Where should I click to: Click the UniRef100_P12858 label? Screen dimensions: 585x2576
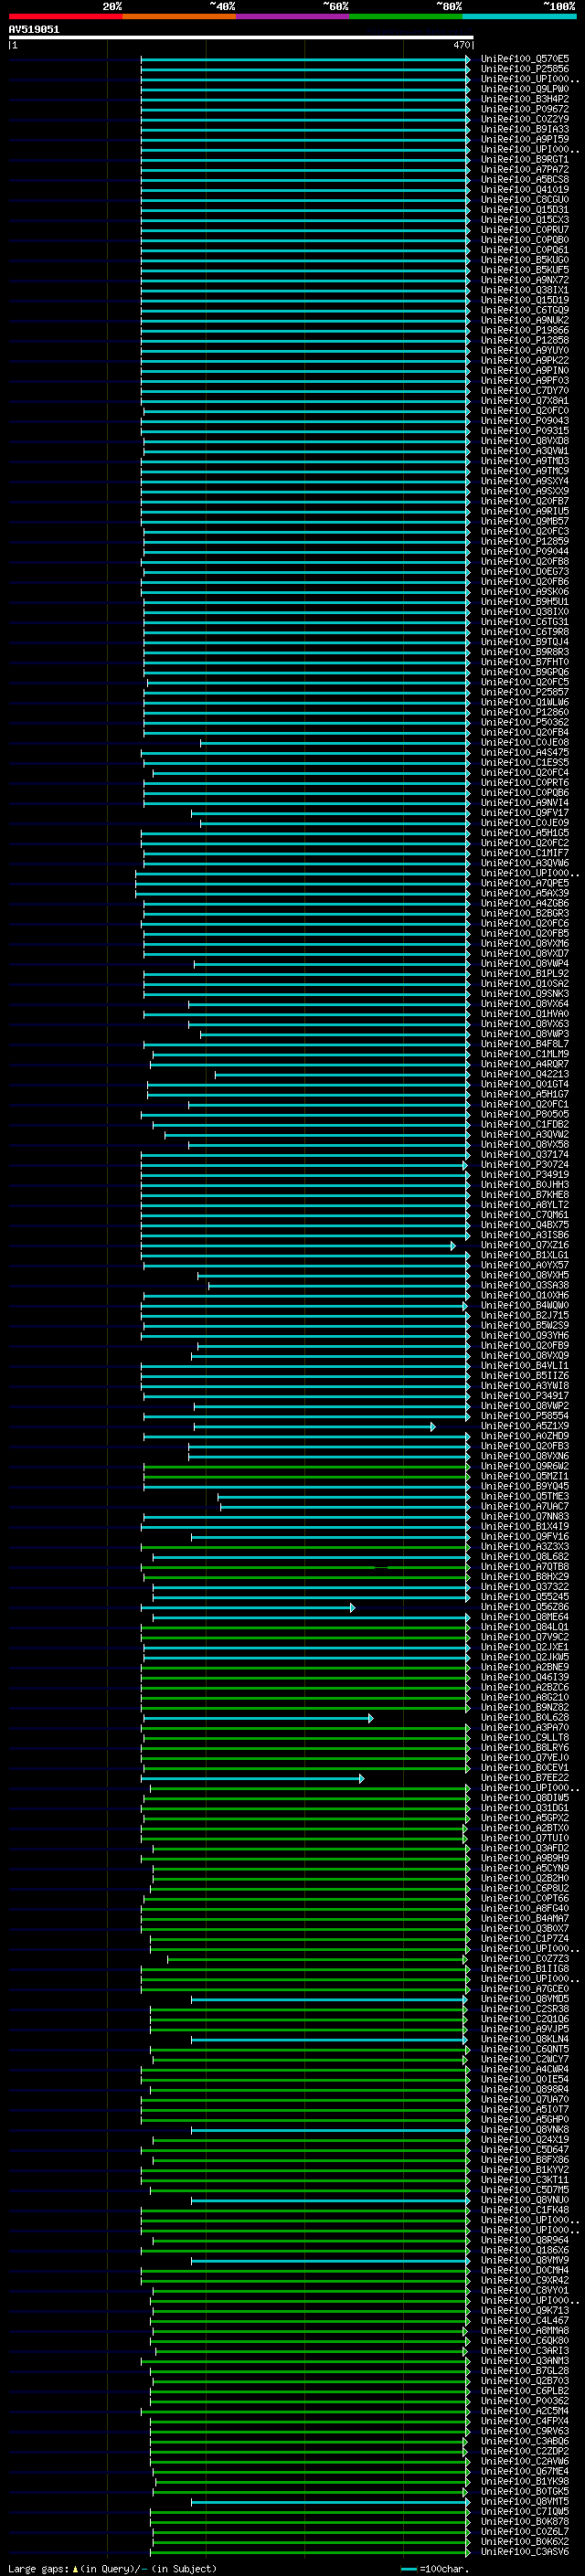[525, 340]
